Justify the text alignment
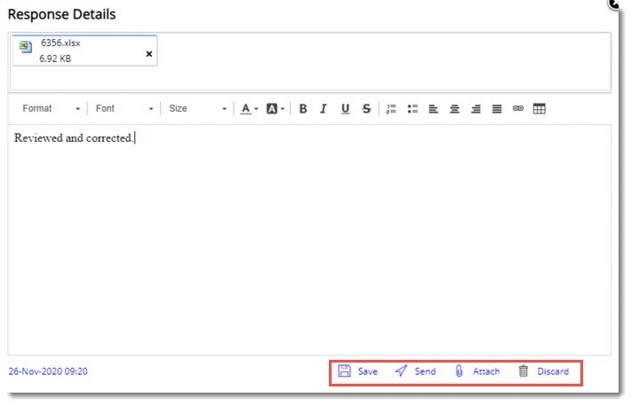This screenshot has width=632, height=406. click(497, 109)
